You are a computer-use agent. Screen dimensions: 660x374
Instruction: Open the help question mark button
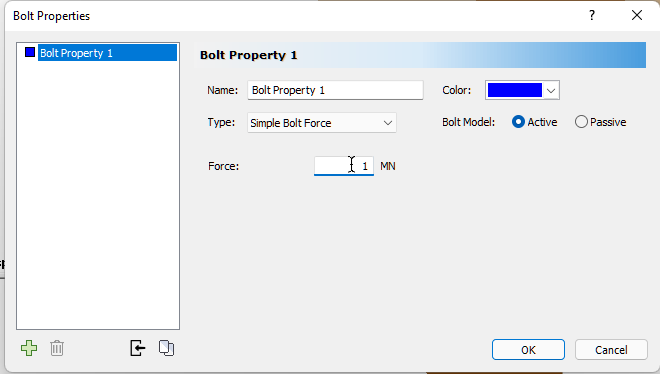592,16
